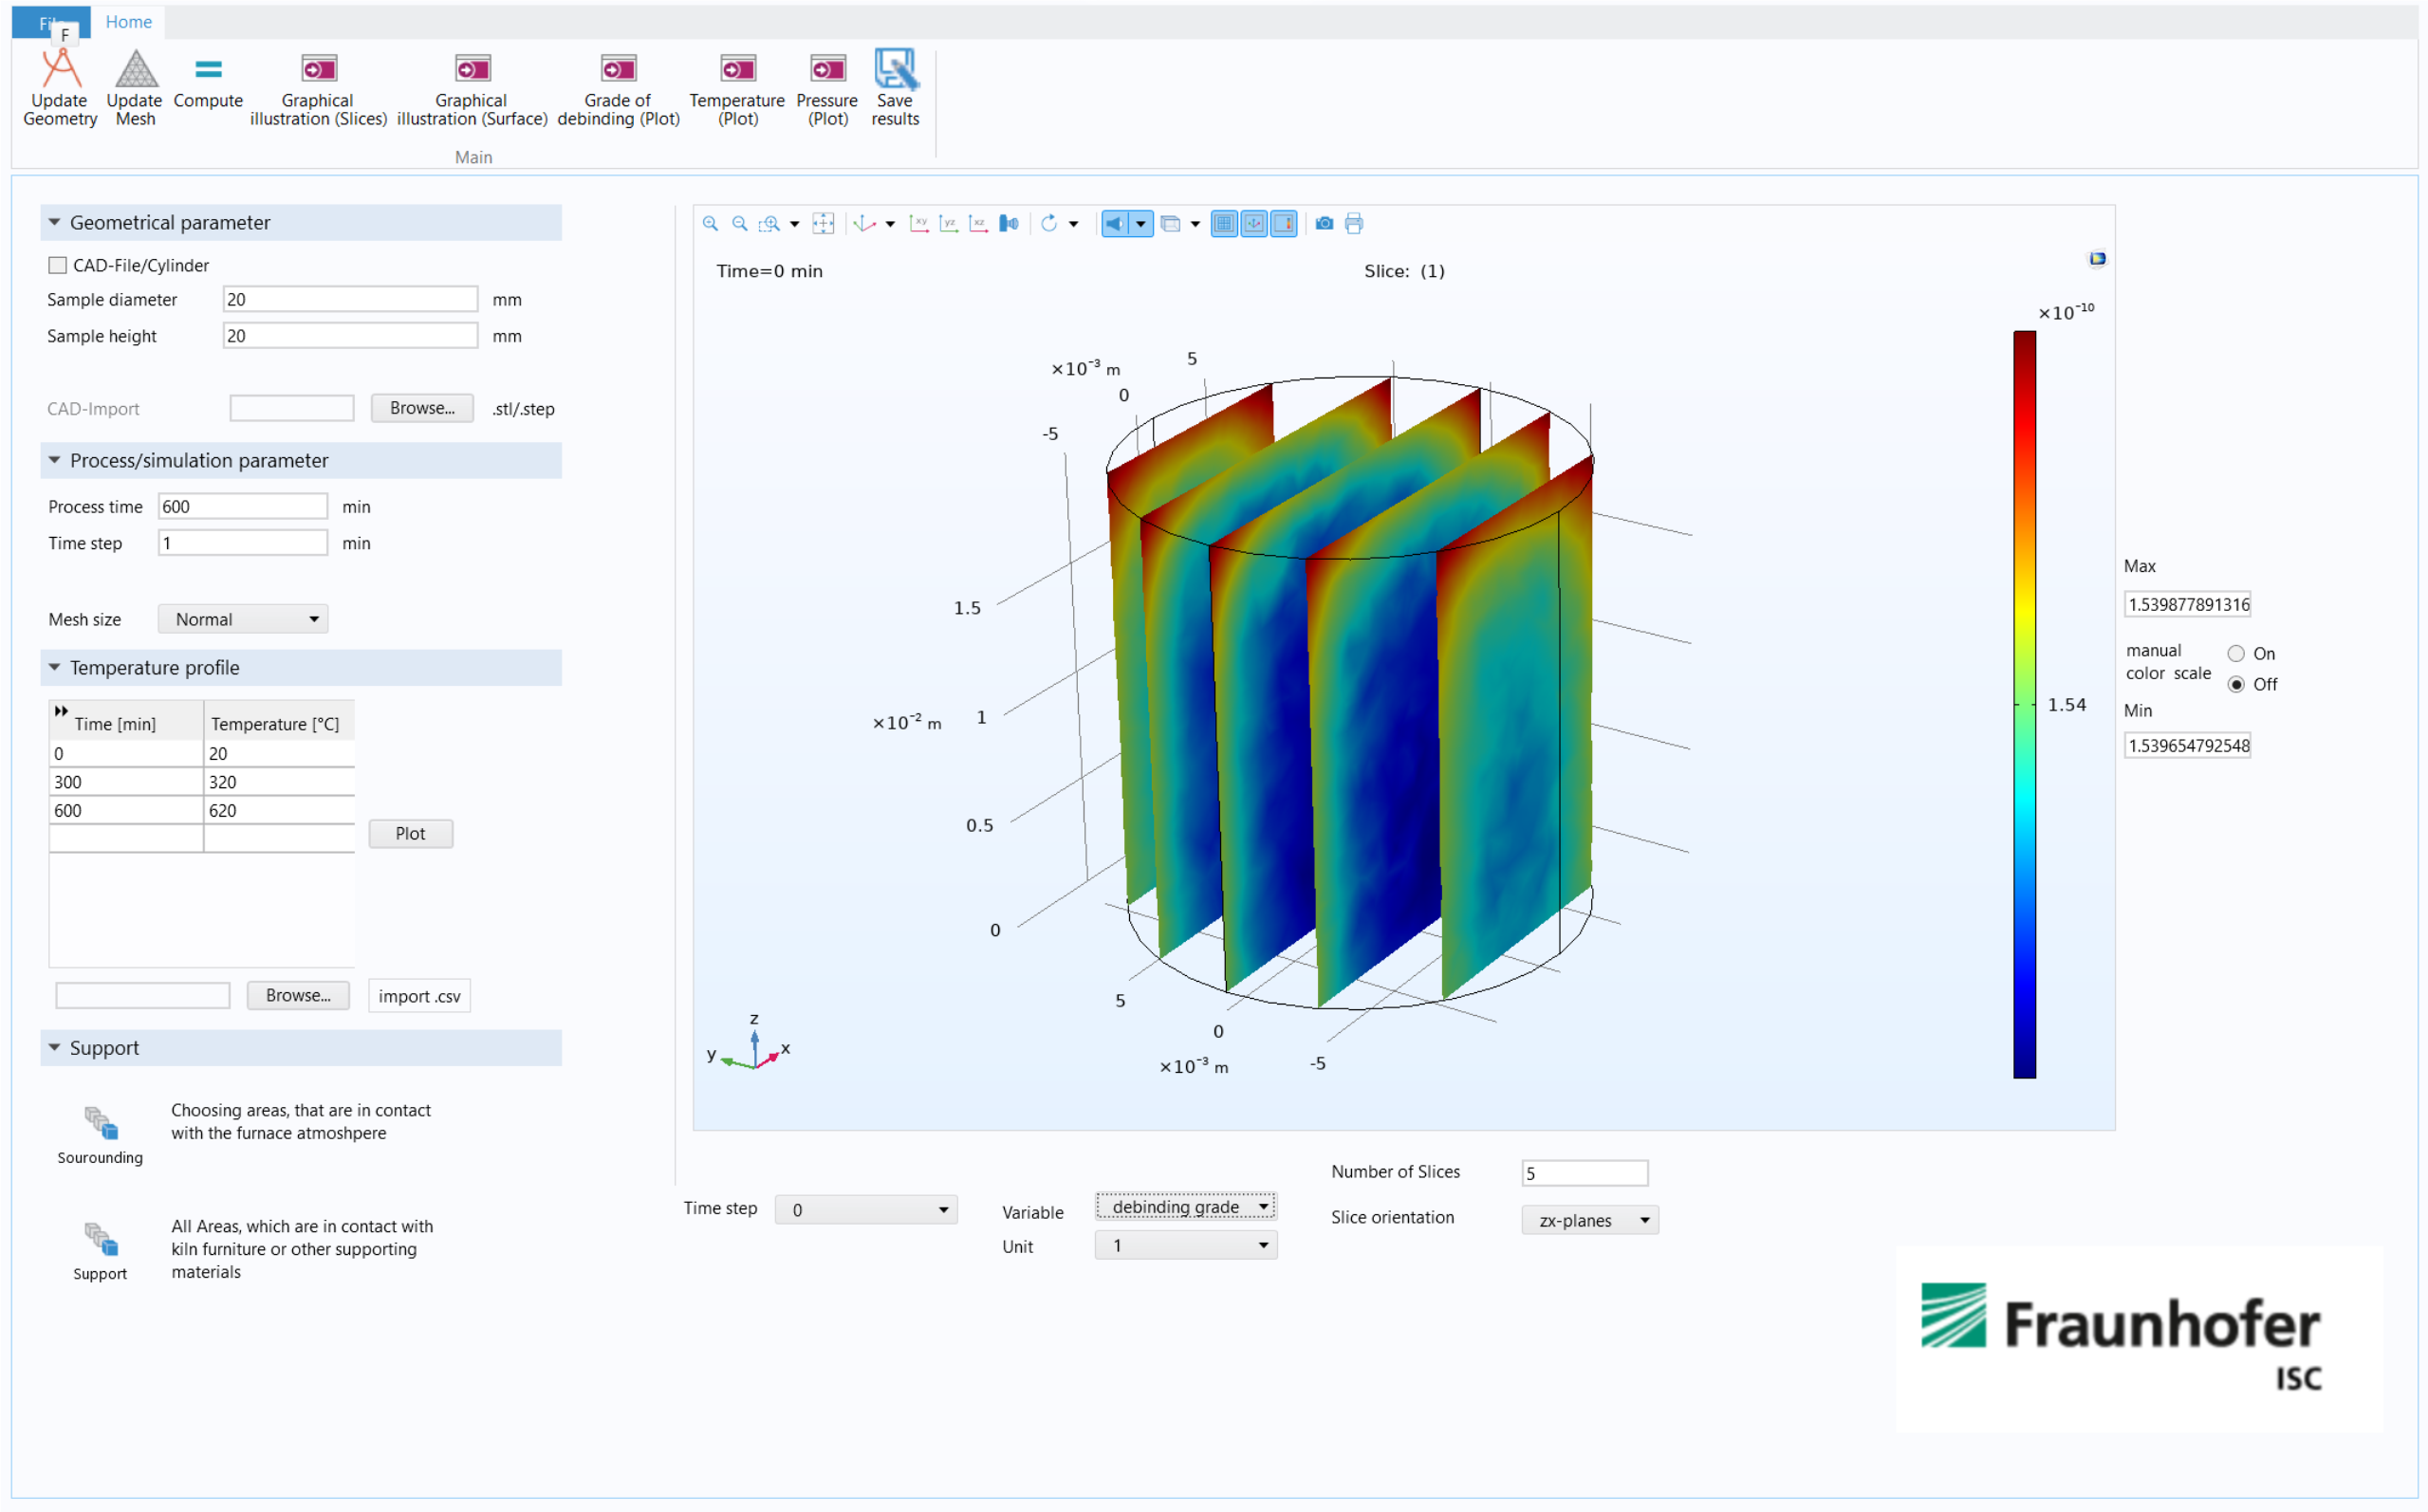Toggle the color legend display
Image resolution: width=2428 pixels, height=1512 pixels.
1284,223
